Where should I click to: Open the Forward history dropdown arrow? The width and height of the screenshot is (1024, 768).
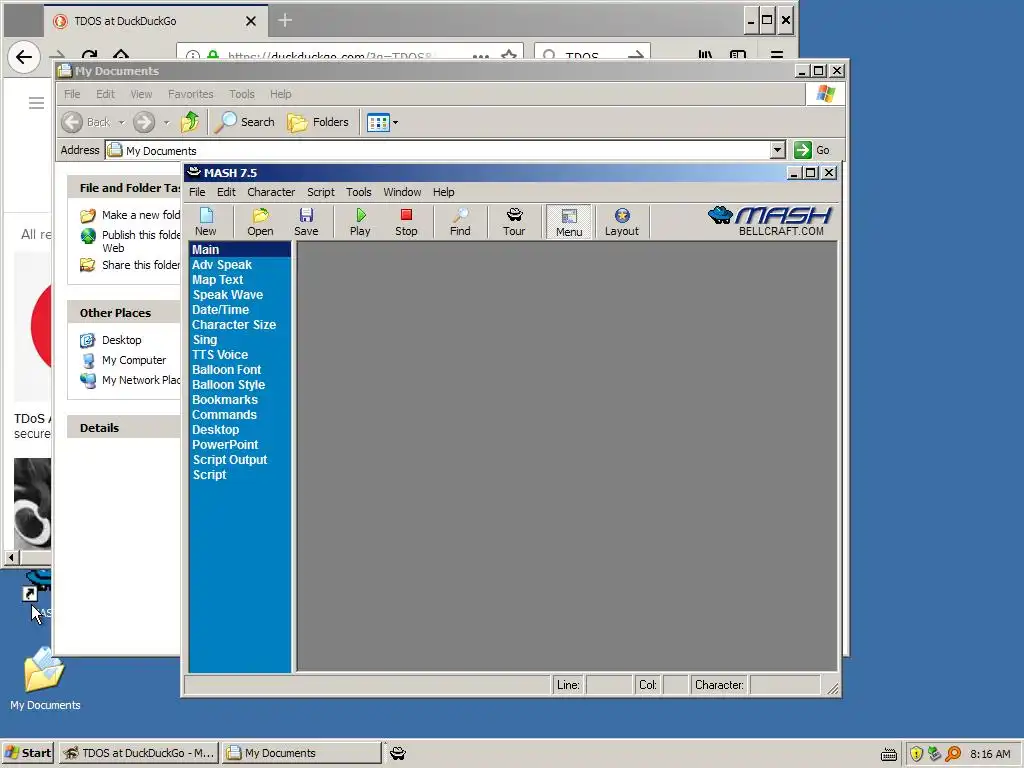coord(166,122)
